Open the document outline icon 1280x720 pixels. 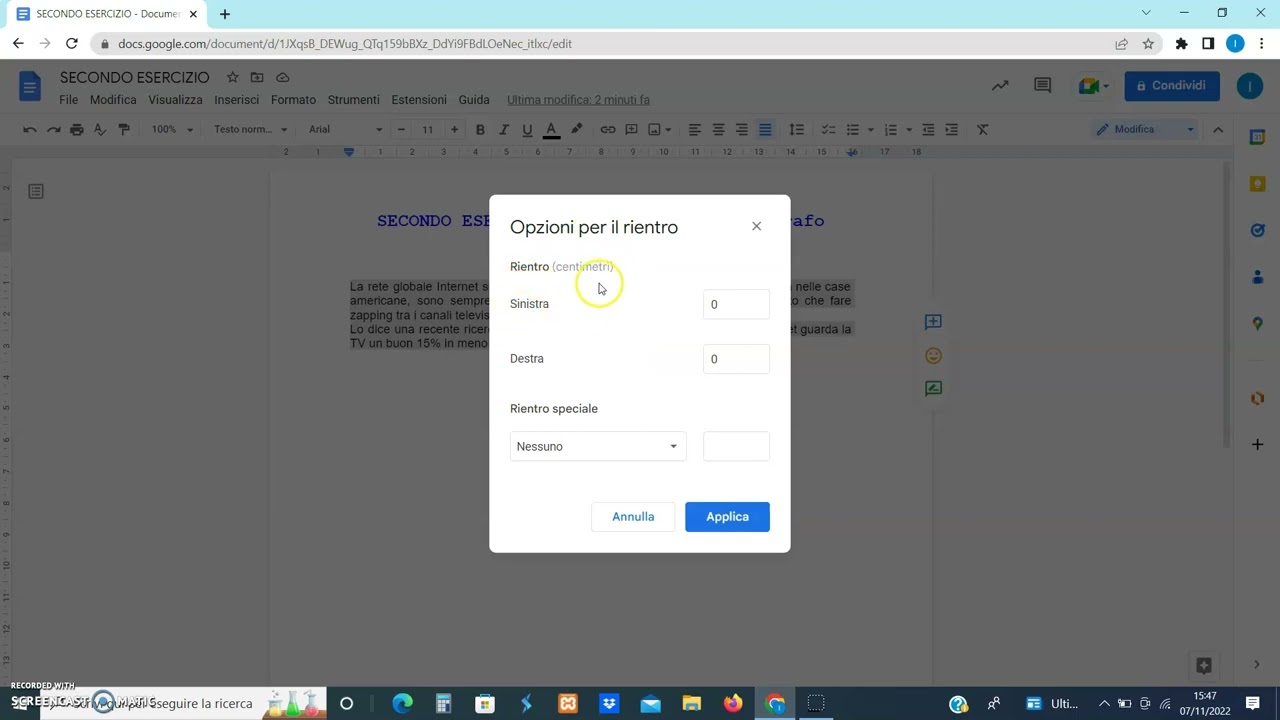click(36, 191)
